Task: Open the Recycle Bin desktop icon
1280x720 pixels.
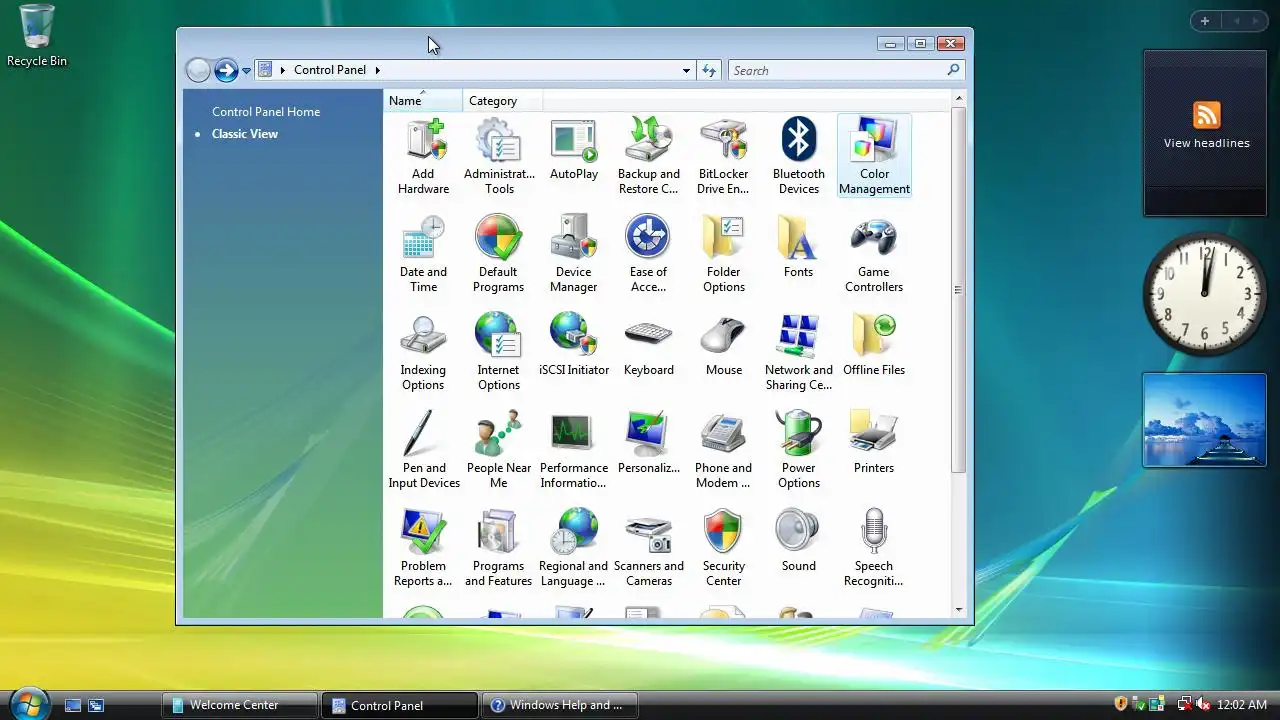Action: (37, 36)
